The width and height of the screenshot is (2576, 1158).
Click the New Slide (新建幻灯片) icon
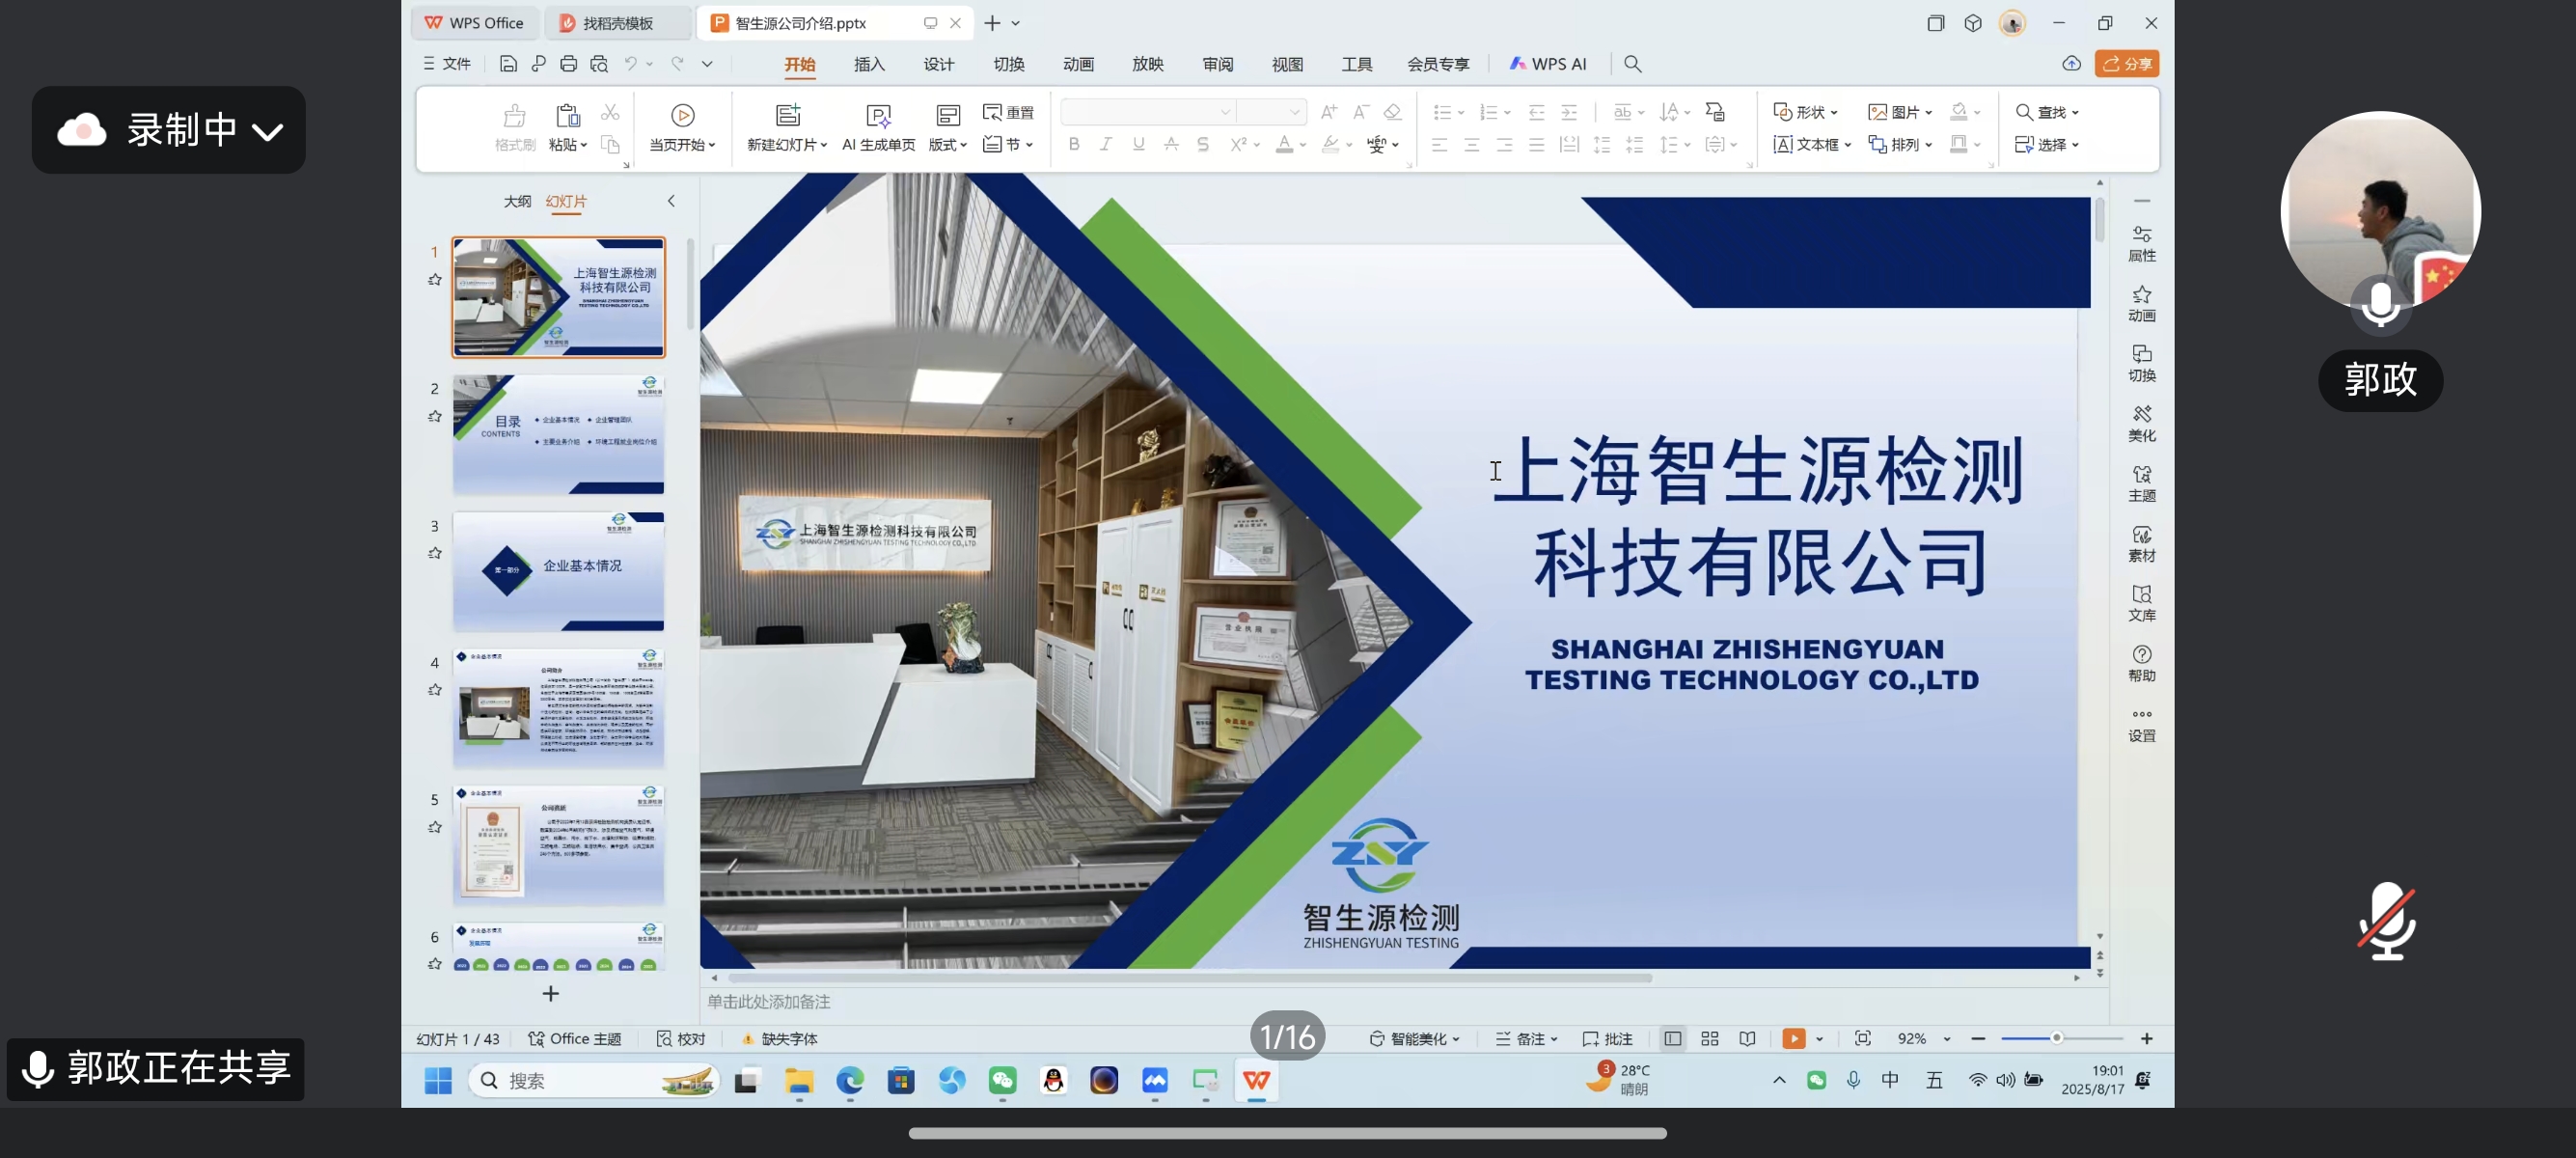(788, 115)
